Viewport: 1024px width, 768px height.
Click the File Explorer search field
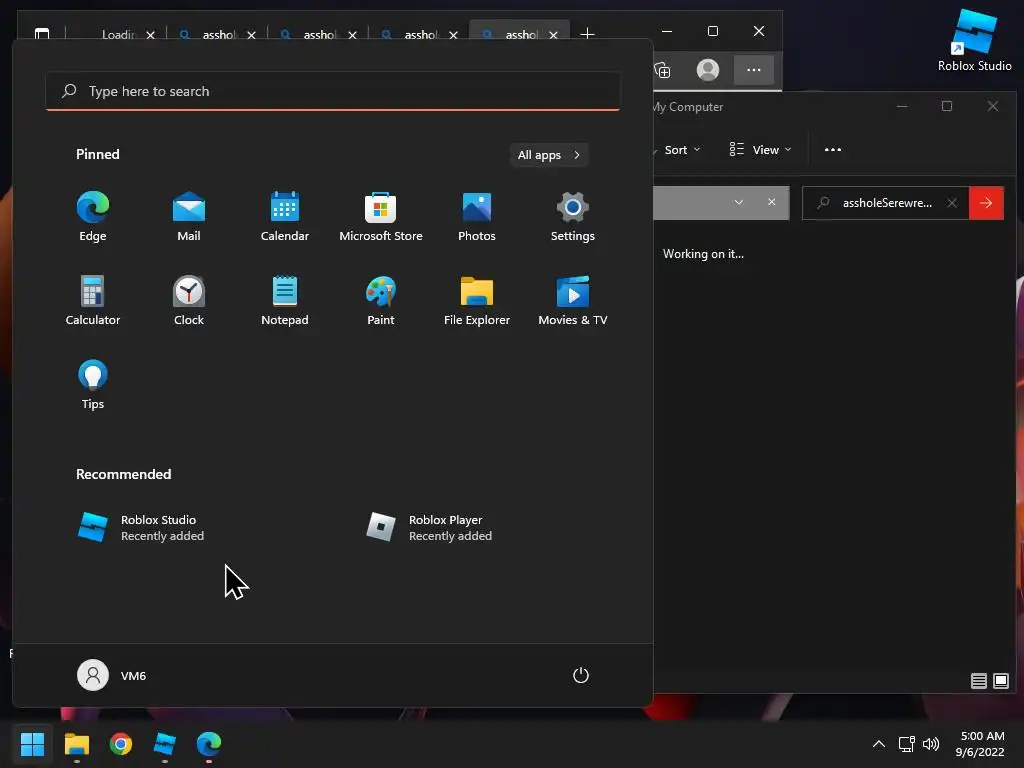tap(886, 203)
